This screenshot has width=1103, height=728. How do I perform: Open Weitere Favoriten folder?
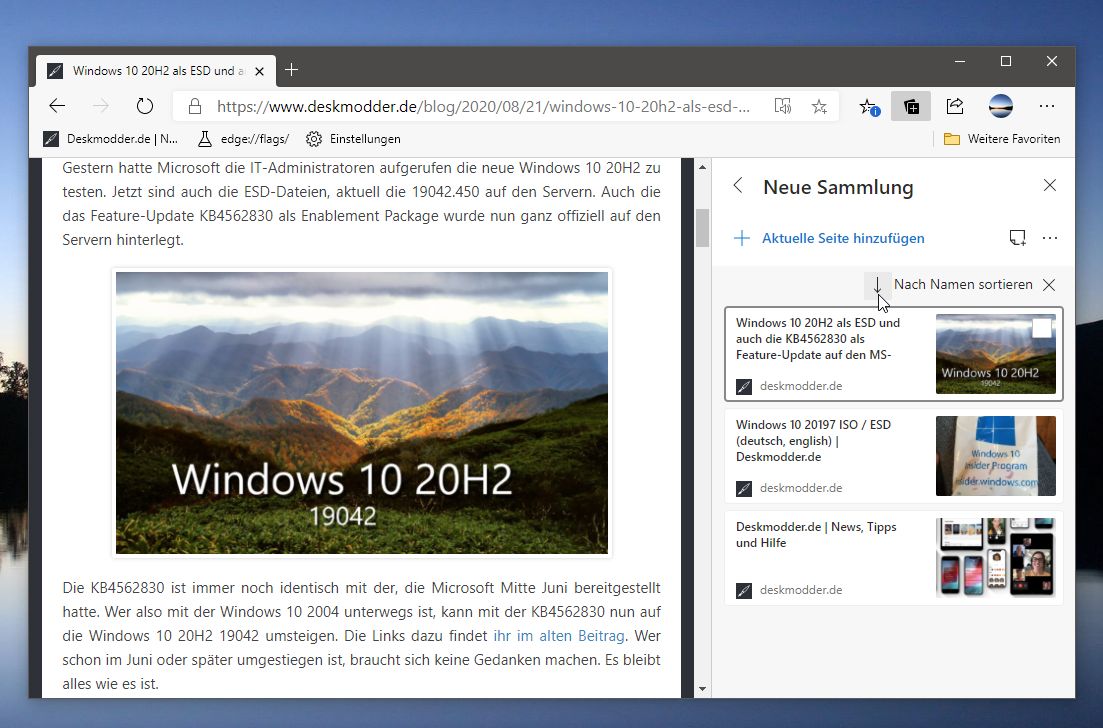(1002, 139)
